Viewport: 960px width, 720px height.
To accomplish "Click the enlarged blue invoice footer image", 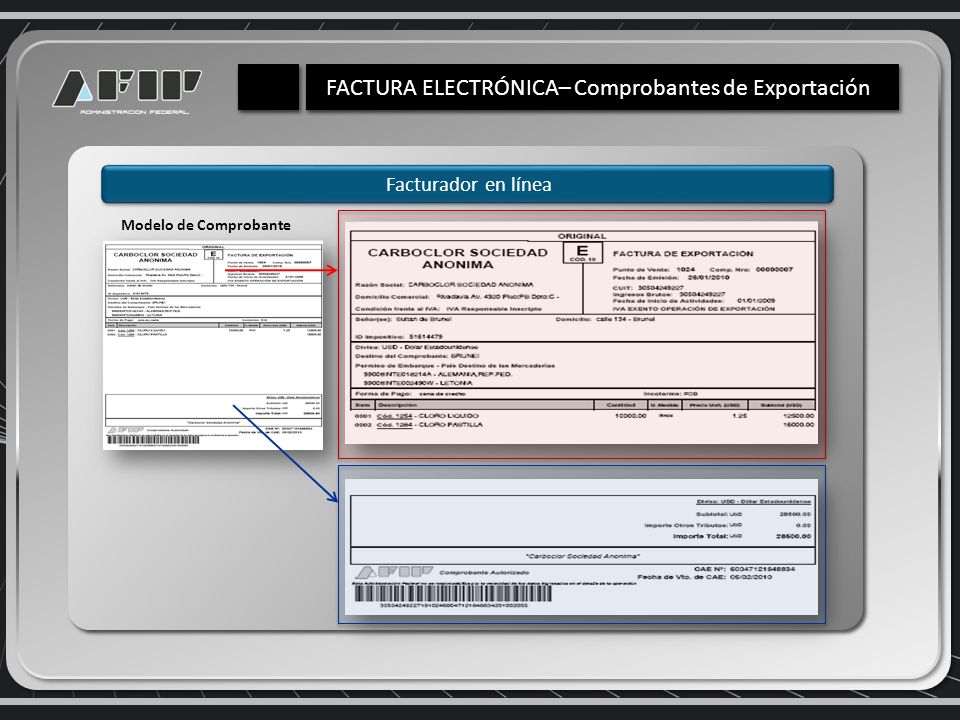I will (582, 546).
